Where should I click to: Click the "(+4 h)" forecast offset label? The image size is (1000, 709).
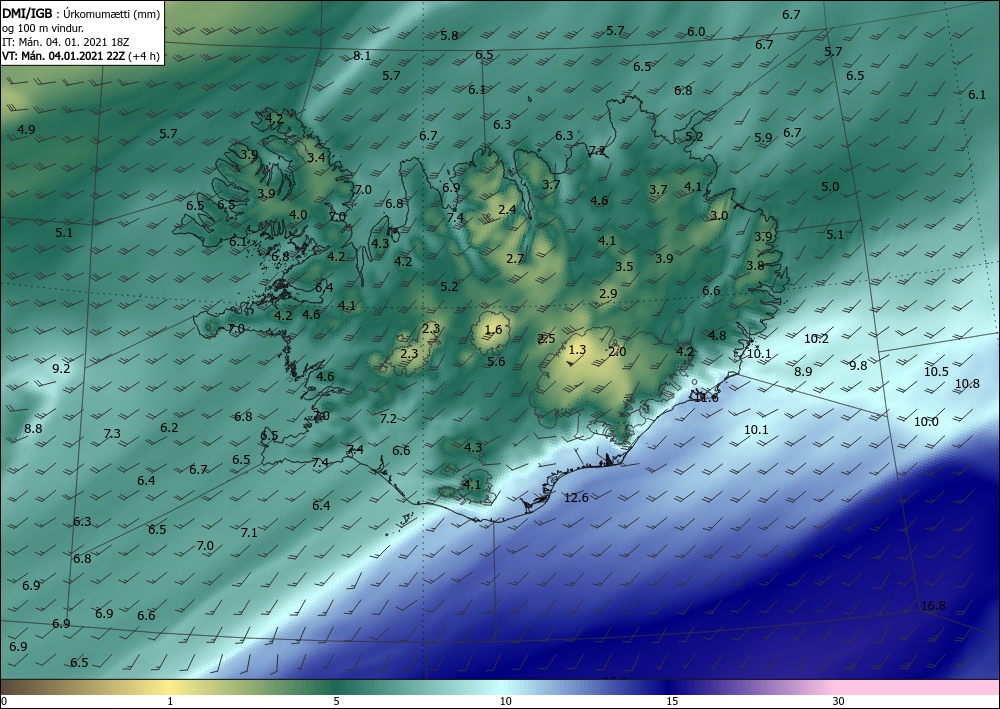[x=143, y=56]
